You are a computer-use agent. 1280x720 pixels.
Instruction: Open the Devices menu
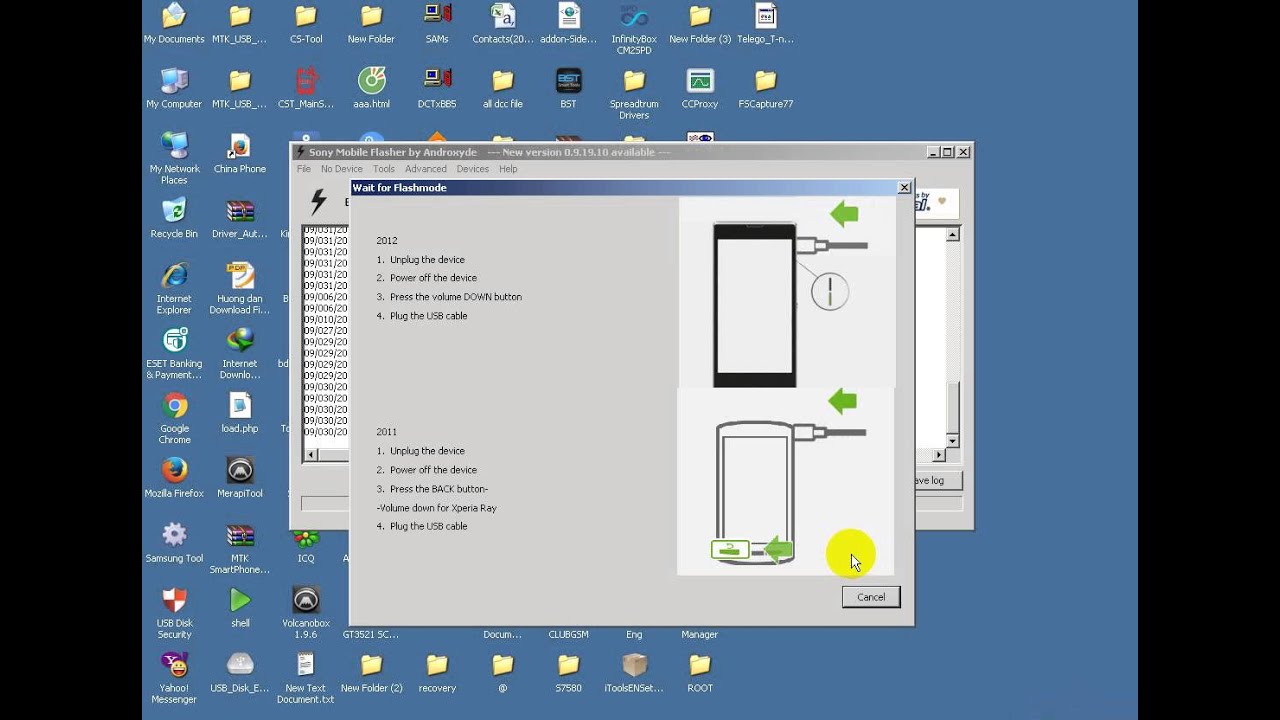click(x=473, y=169)
